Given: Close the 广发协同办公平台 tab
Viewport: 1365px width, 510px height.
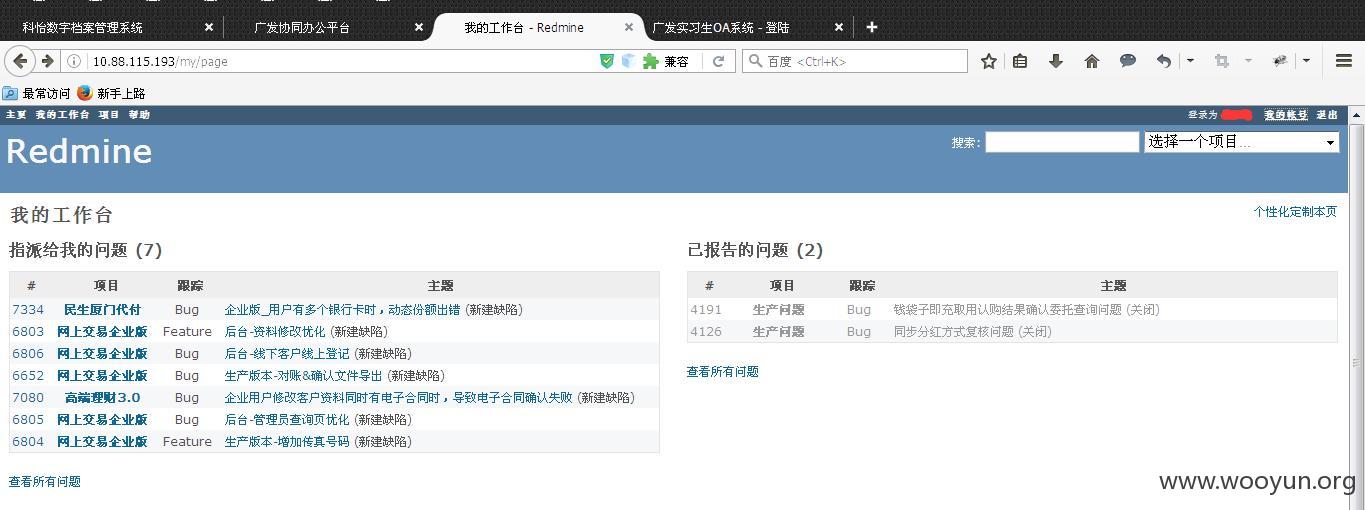Looking at the screenshot, I should (419, 27).
